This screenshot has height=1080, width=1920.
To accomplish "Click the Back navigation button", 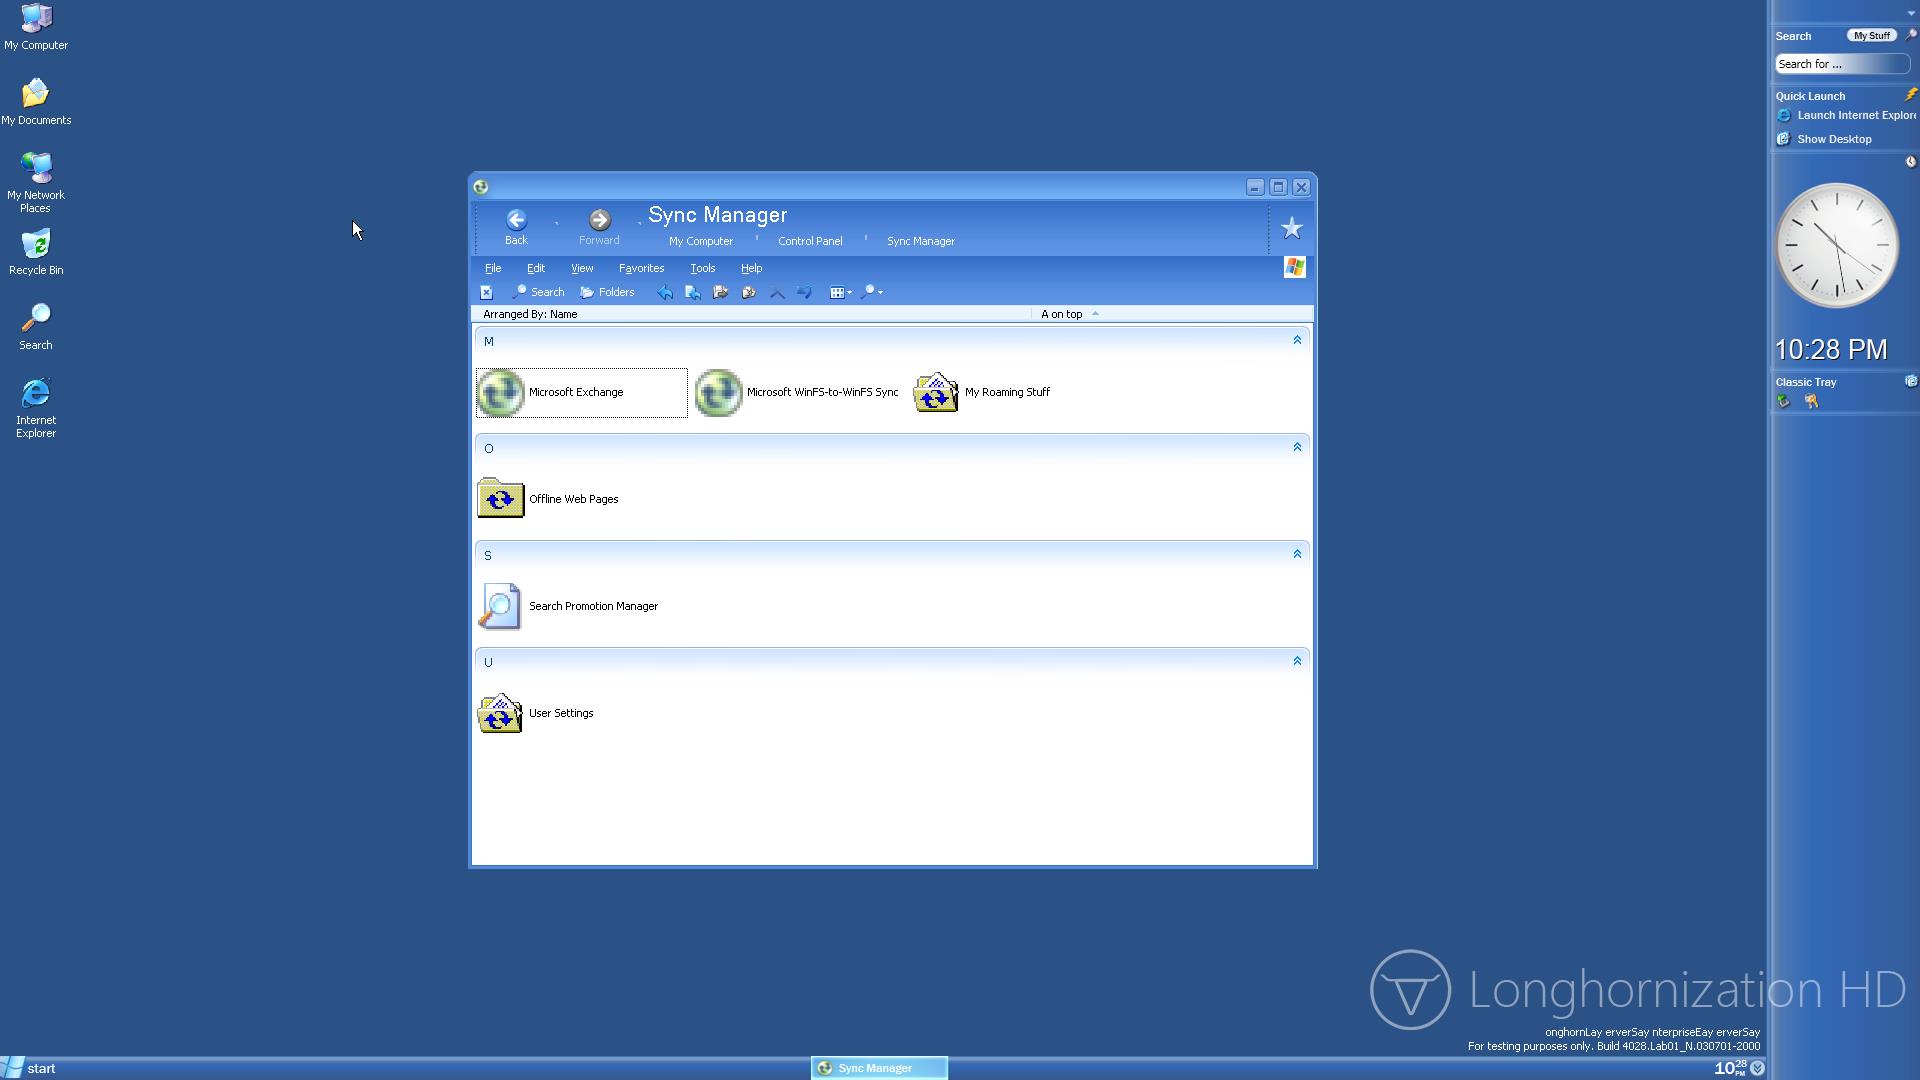I will (516, 226).
